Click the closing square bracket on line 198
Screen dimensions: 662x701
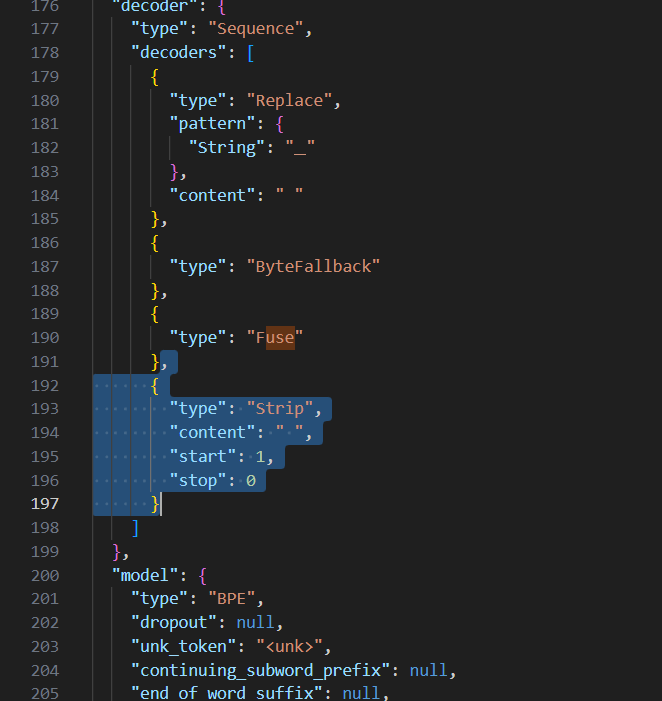coord(135,527)
